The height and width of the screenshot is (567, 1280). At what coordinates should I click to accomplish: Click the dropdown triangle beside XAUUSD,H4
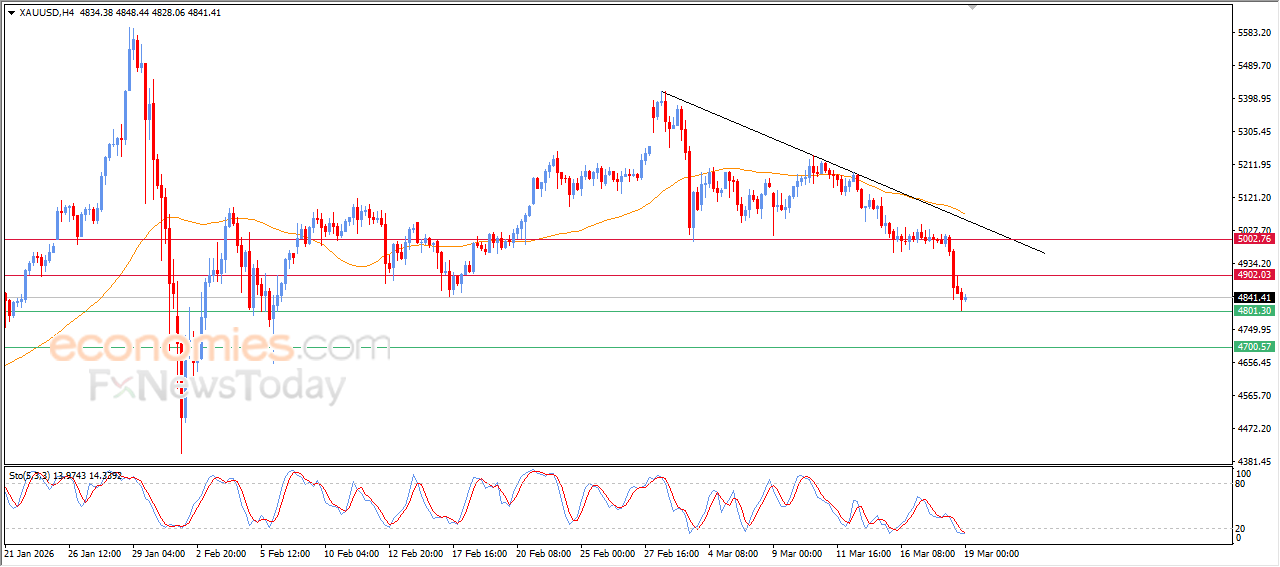(12, 13)
